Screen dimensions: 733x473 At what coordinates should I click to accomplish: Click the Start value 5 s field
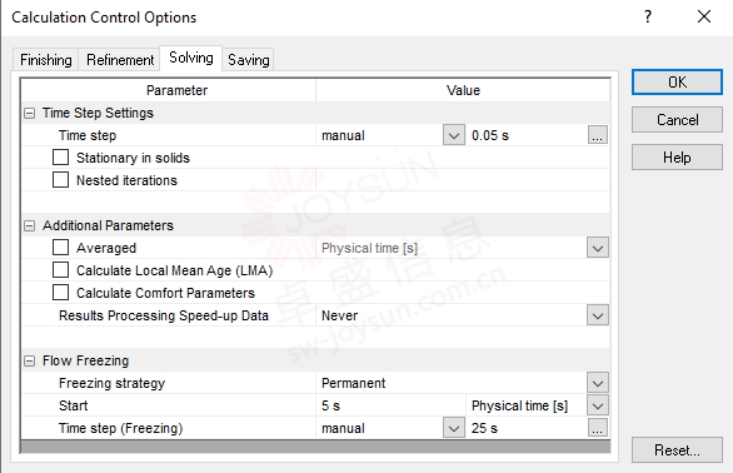[390, 405]
